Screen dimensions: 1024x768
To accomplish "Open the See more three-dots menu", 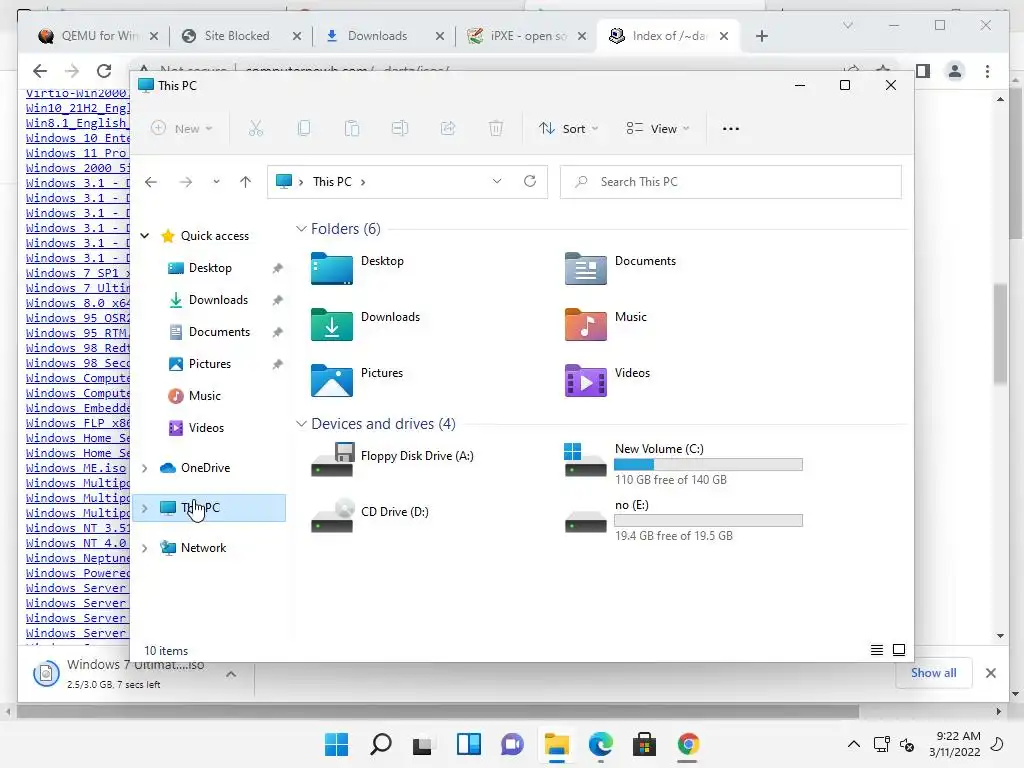I will coord(731,129).
